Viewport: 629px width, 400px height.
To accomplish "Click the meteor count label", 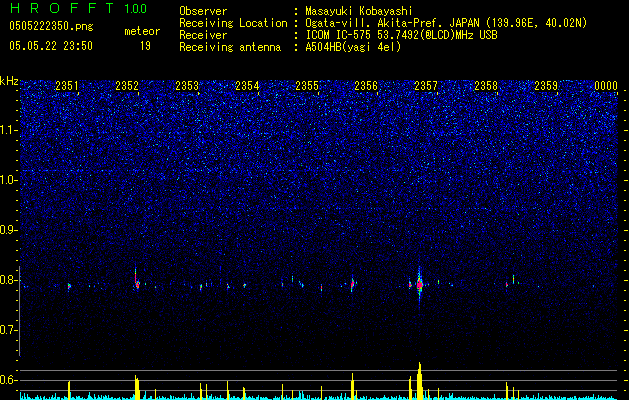I will click(x=142, y=31).
